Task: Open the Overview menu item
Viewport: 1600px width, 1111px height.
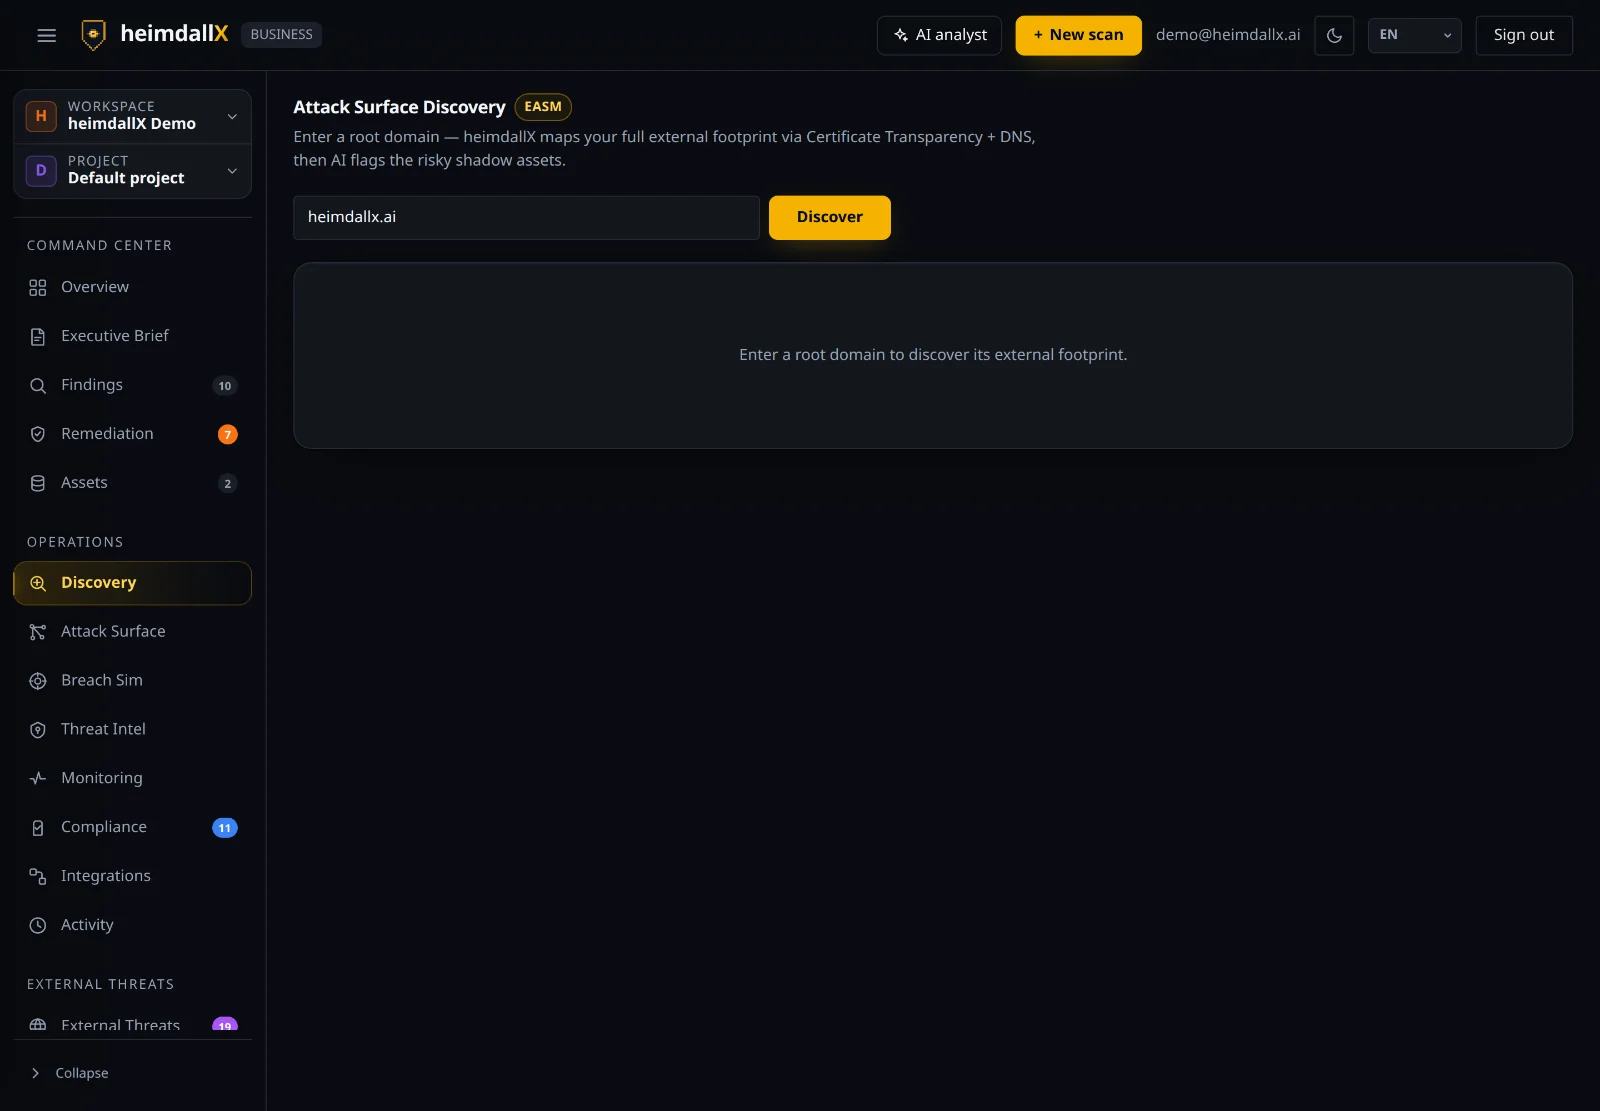Action: pos(132,287)
